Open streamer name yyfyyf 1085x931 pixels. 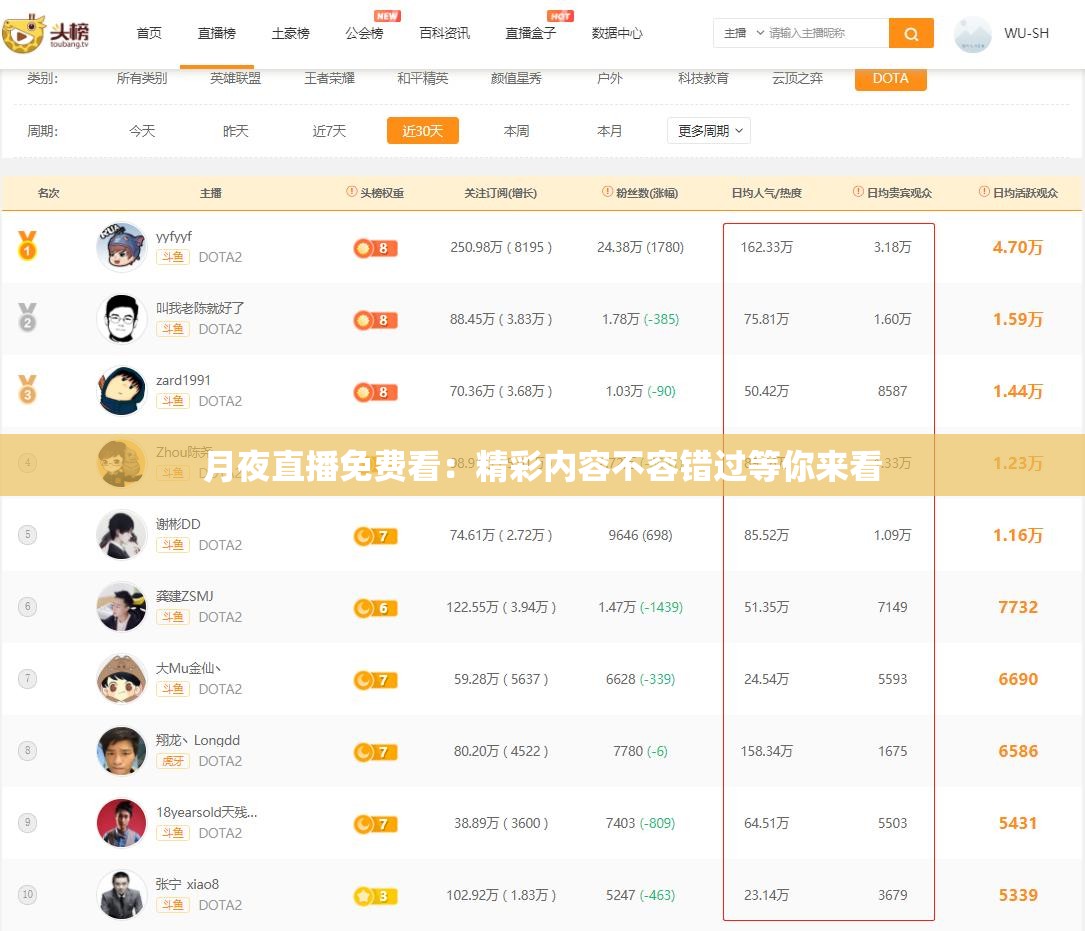point(174,236)
